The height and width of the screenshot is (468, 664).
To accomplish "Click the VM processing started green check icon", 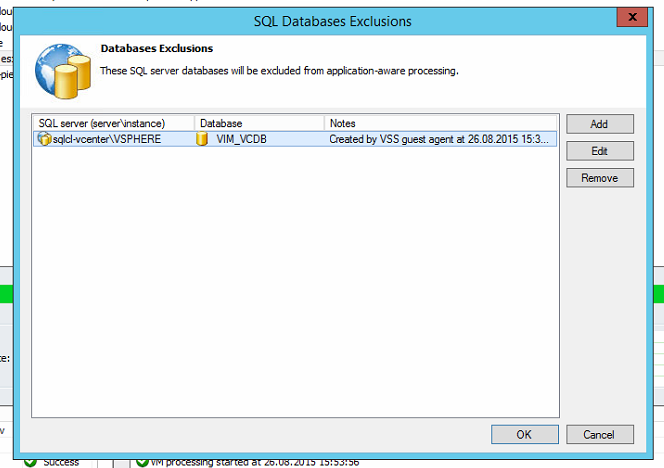I will (142, 462).
